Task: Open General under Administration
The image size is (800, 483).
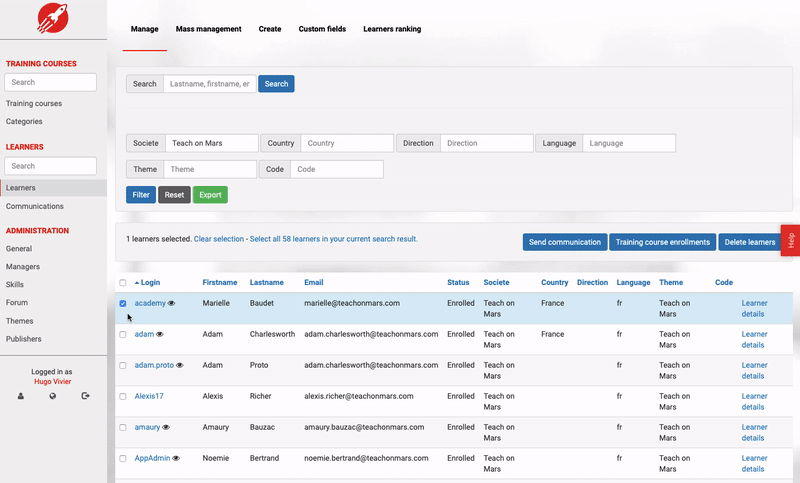Action: (19, 249)
